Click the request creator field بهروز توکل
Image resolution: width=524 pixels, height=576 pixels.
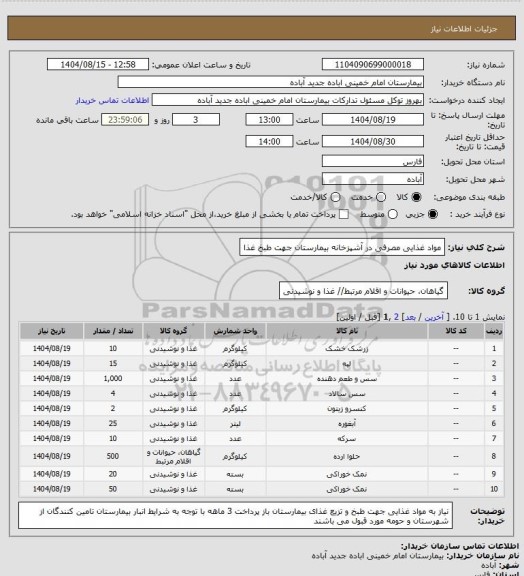pyautogui.click(x=288, y=100)
